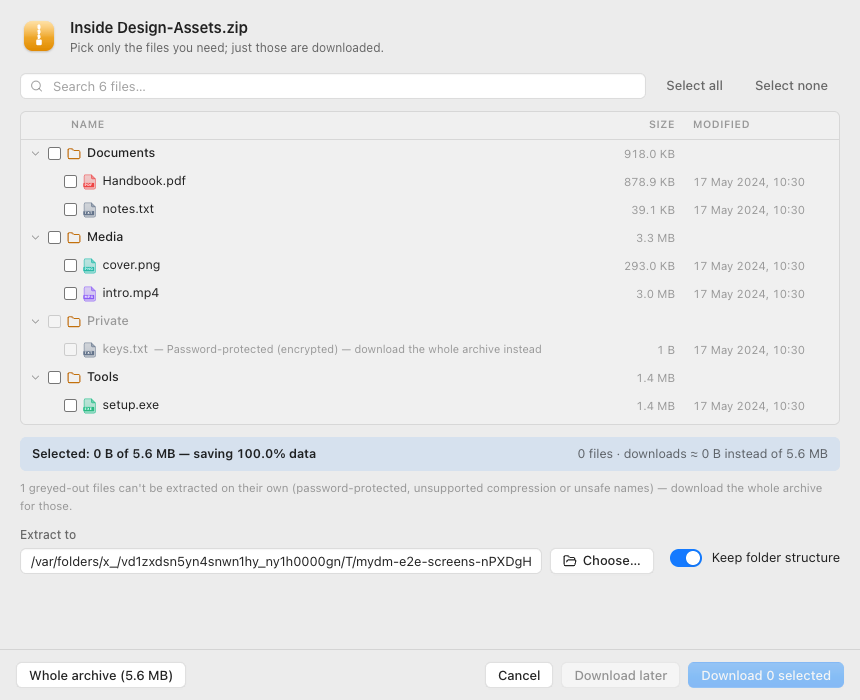Click the setup.exe file name
860x700 pixels.
tap(131, 405)
